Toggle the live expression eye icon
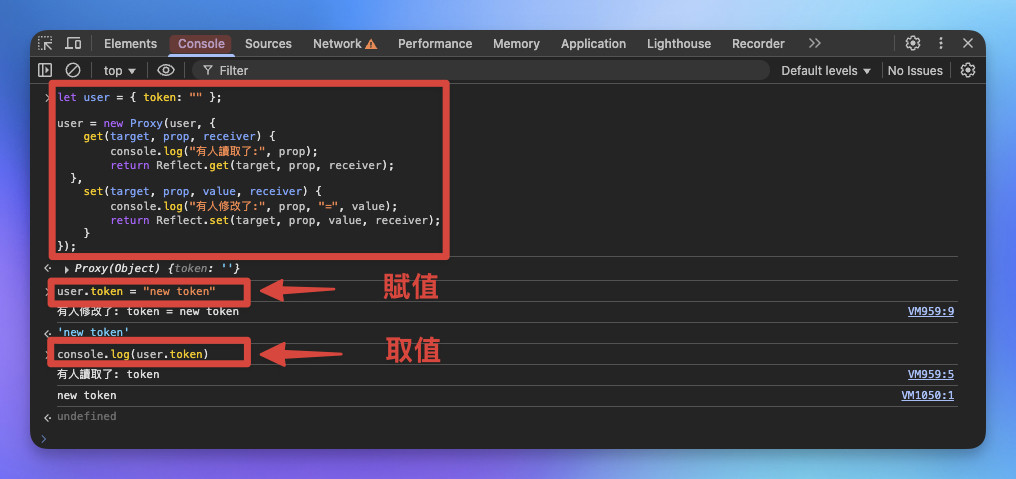 166,70
